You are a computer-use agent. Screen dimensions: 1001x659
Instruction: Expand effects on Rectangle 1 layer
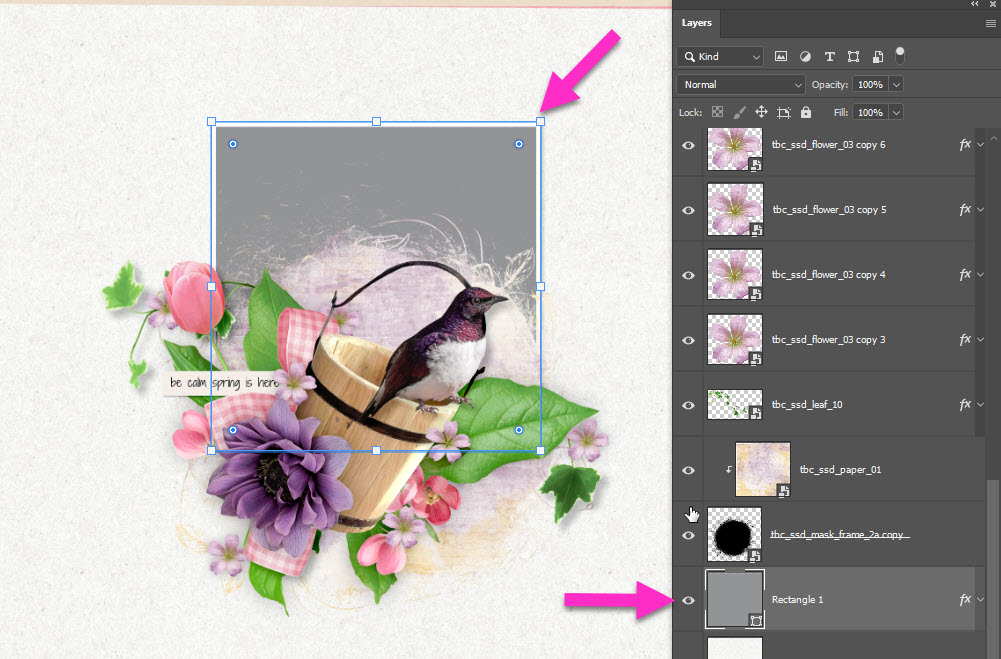(981, 599)
